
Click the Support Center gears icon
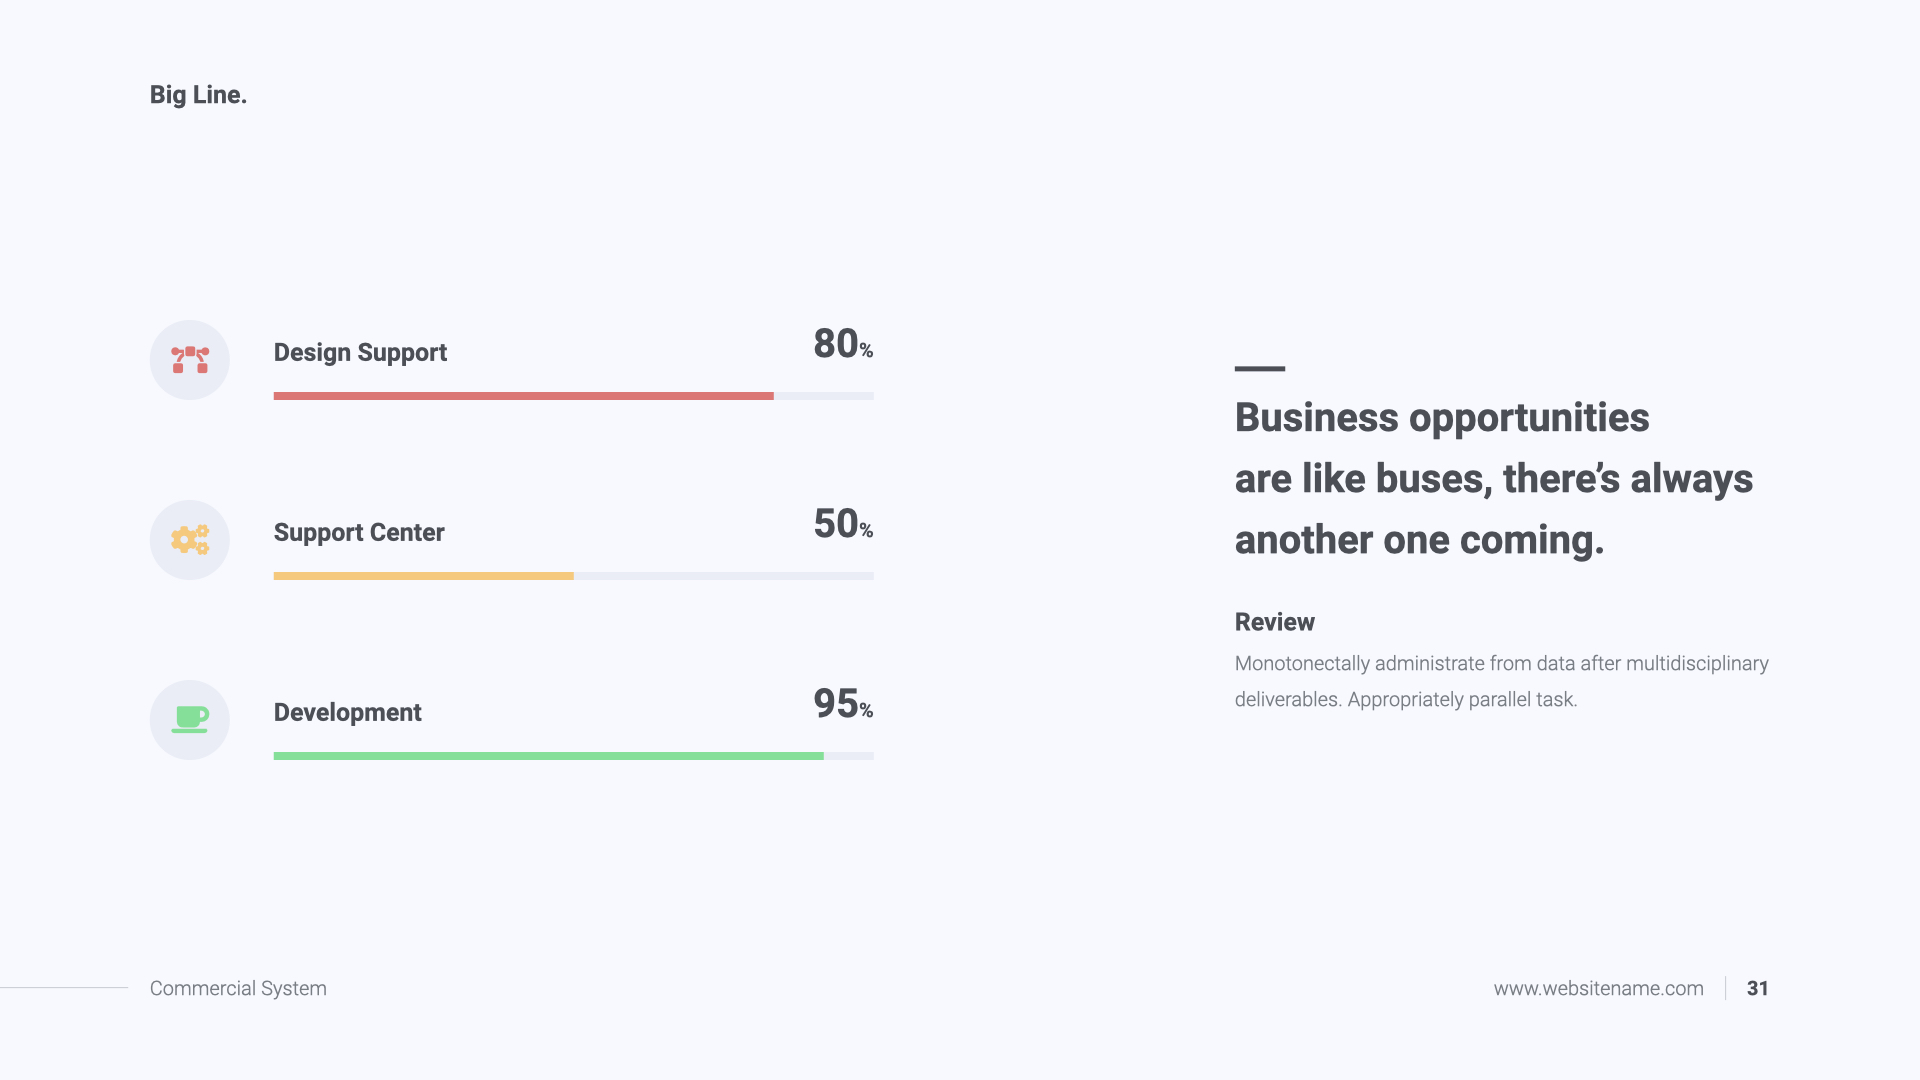click(x=190, y=540)
